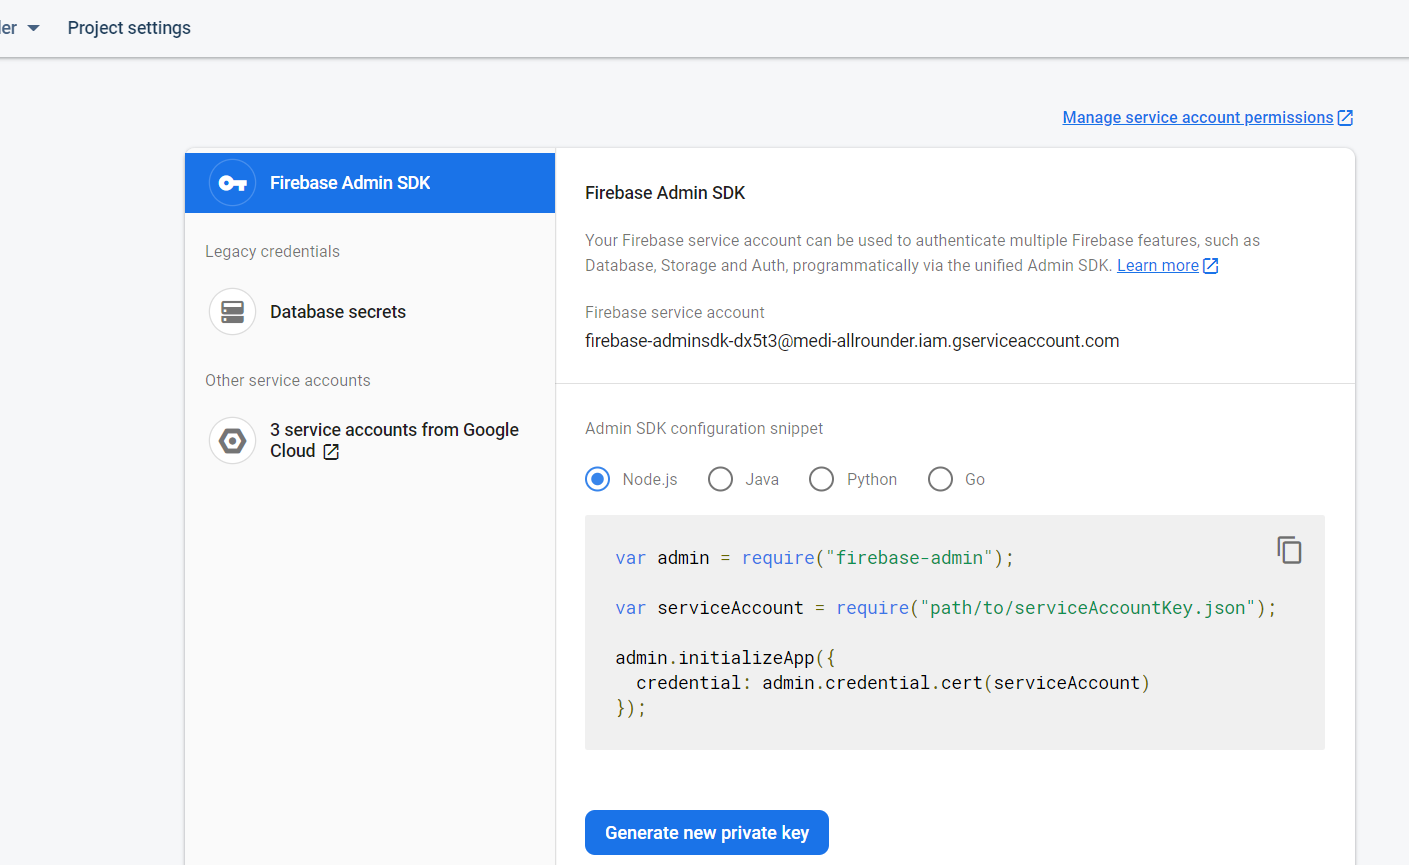
Task: Click the serviceAccountKey.json path code line
Action: click(x=946, y=608)
